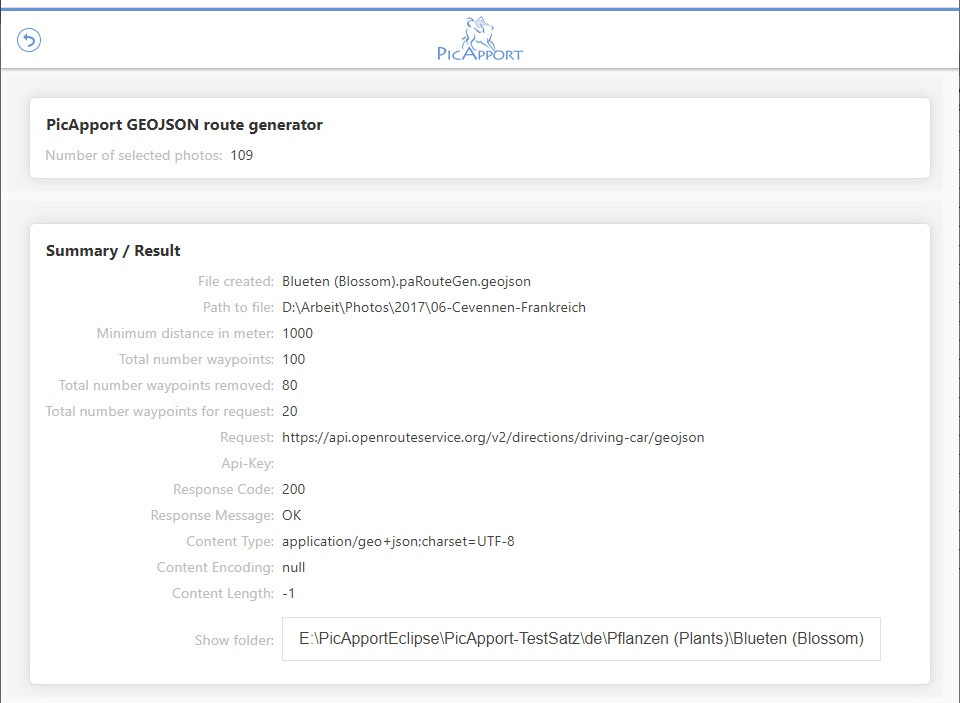Click the waypoints for request value 20
The image size is (960, 703).
coord(290,411)
